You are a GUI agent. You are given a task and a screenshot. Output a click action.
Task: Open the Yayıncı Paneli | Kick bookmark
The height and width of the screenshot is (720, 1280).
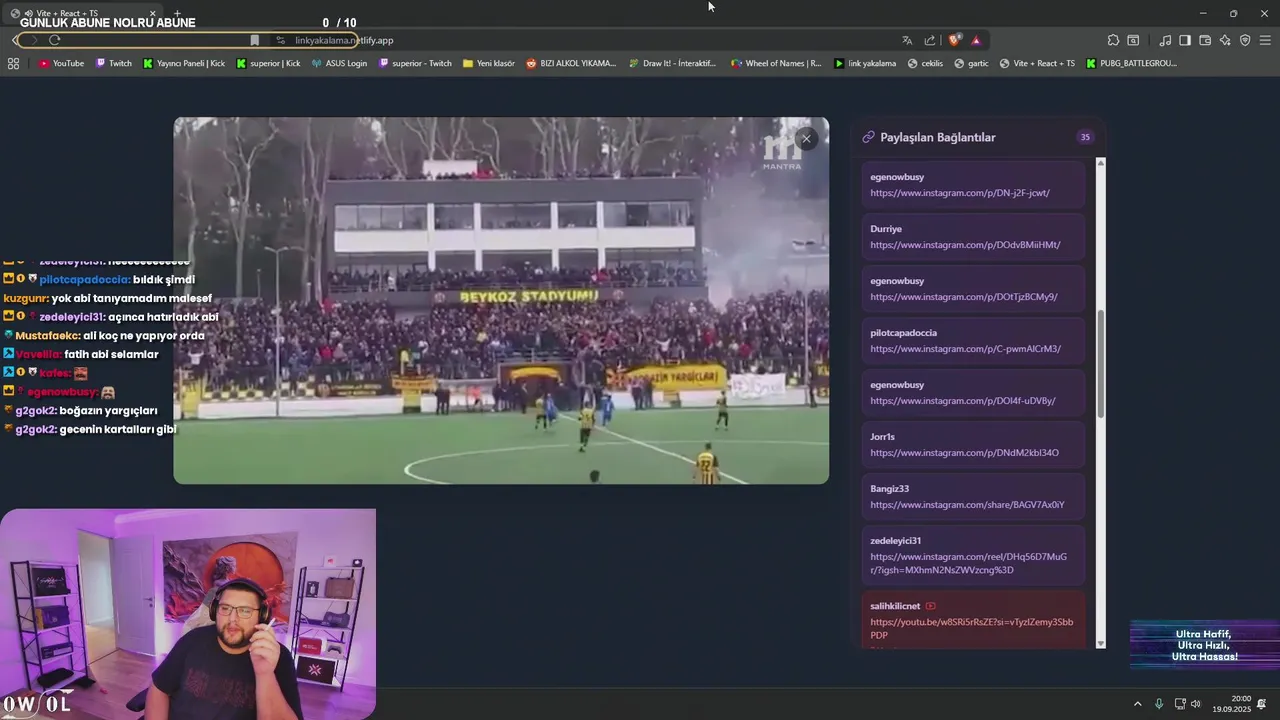[x=184, y=63]
